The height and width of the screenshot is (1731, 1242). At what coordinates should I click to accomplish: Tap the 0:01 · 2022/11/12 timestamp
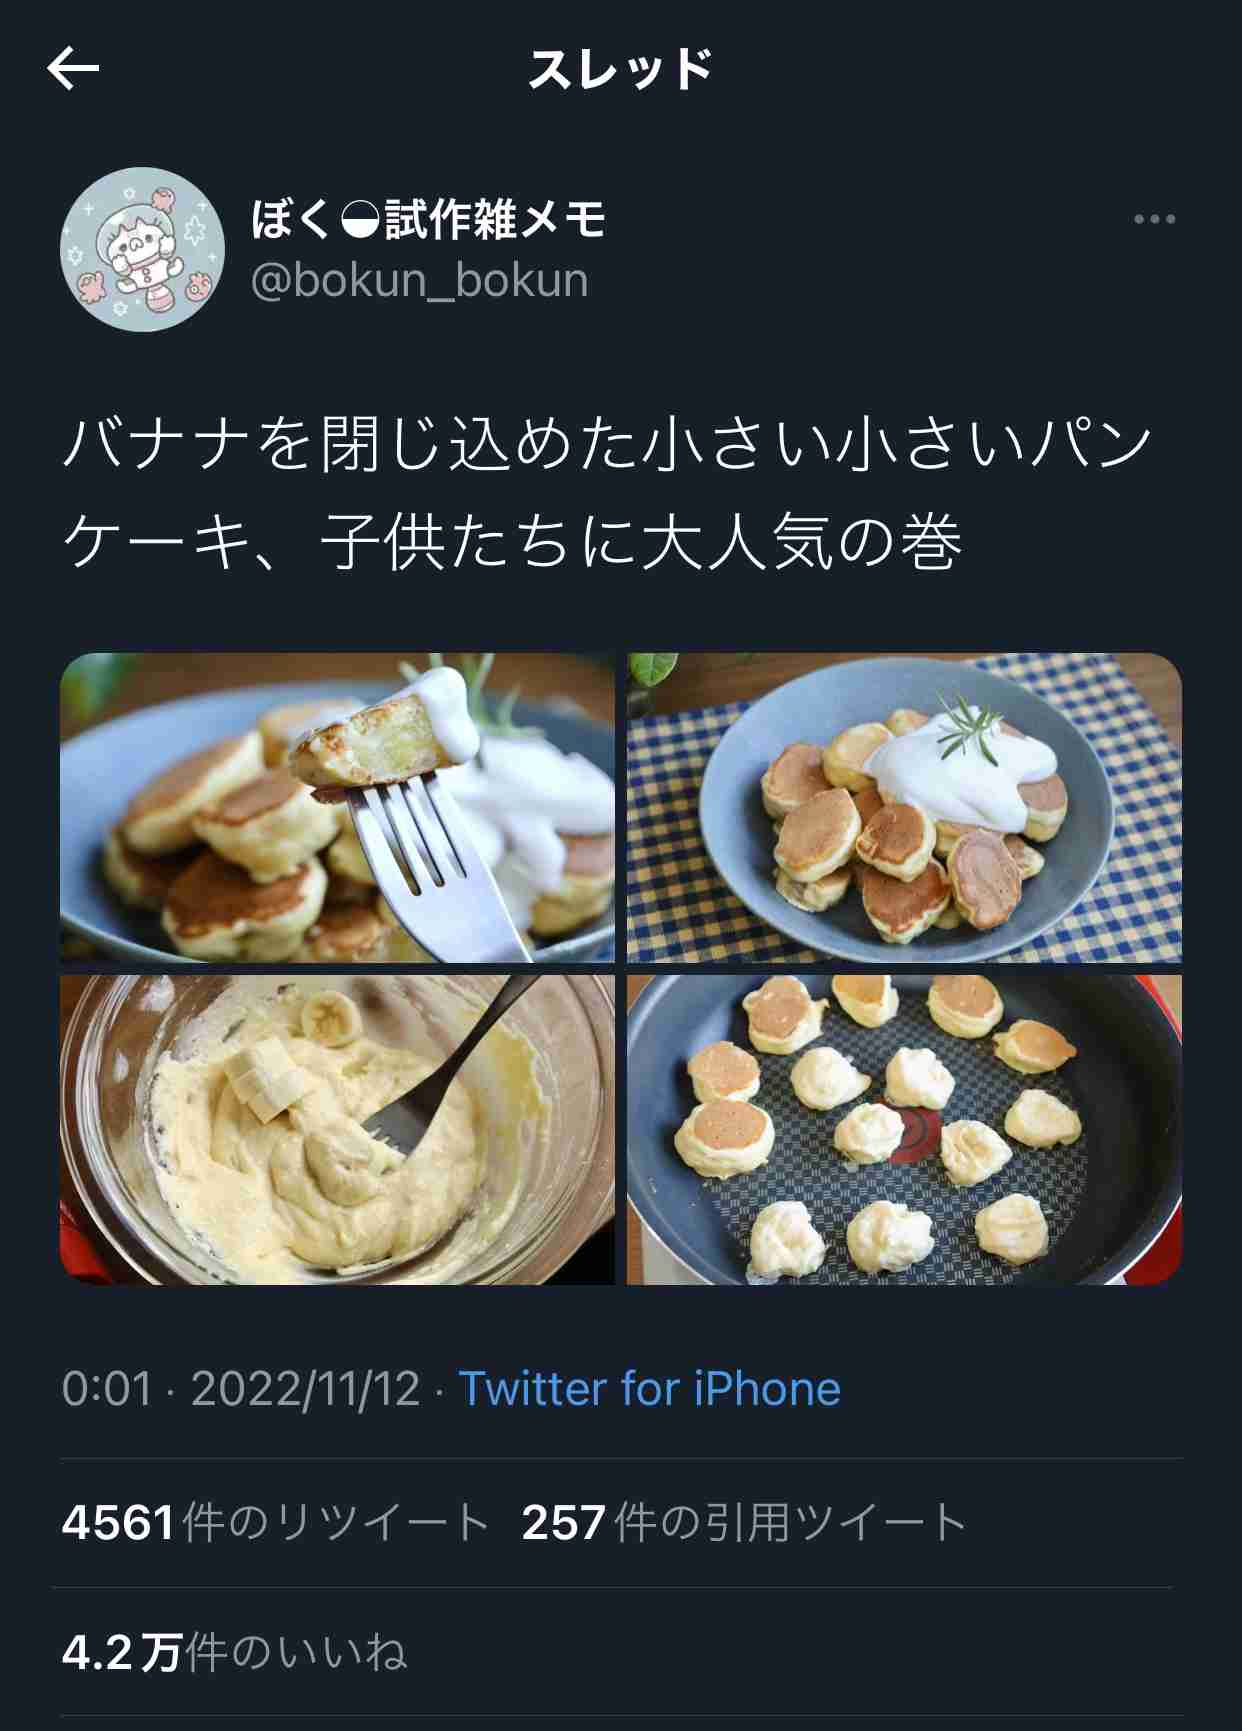241,1389
